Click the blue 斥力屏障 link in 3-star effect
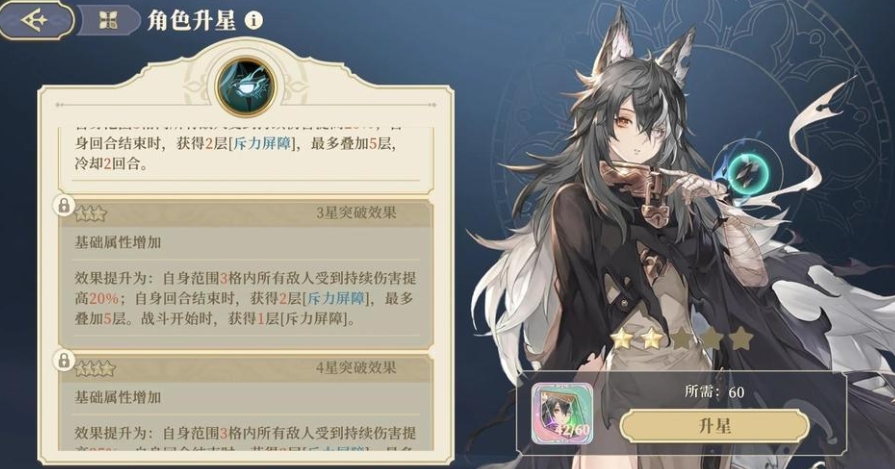Screen dimensions: 895x469 pyautogui.click(x=336, y=298)
